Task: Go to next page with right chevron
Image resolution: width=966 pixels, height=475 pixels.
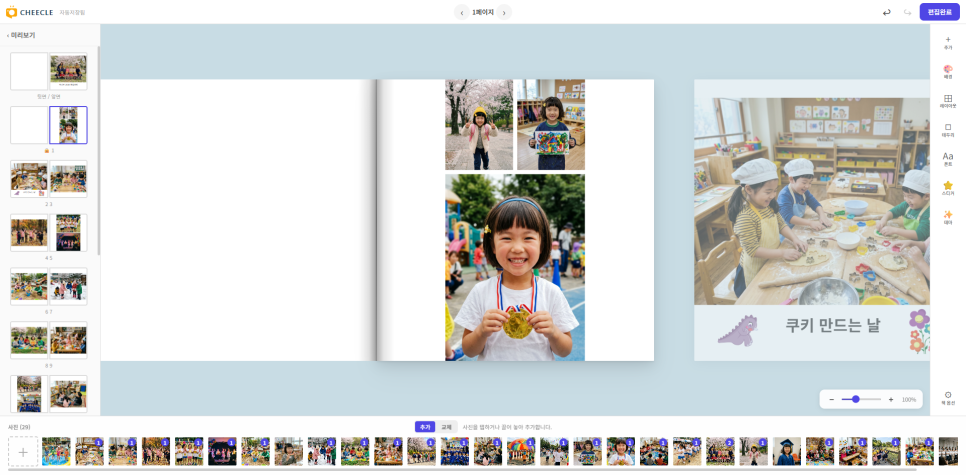Action: pos(504,12)
